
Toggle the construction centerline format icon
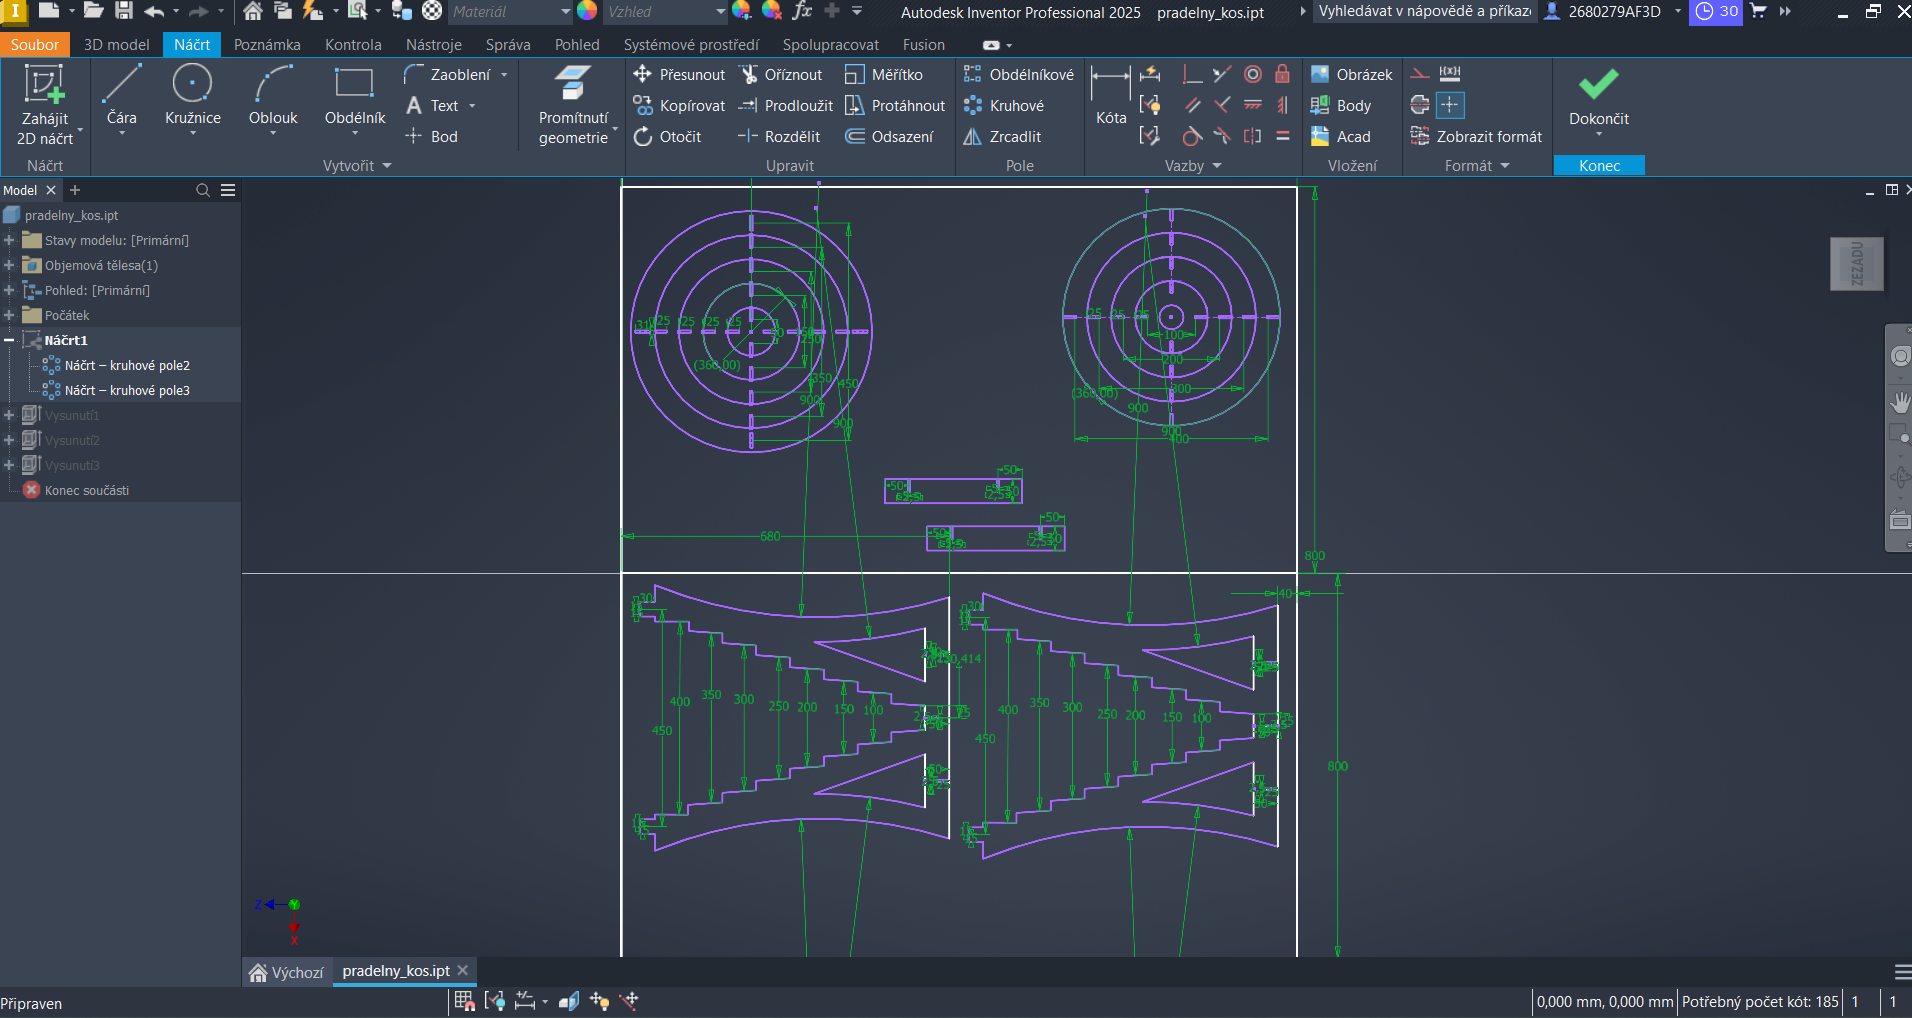click(1419, 105)
